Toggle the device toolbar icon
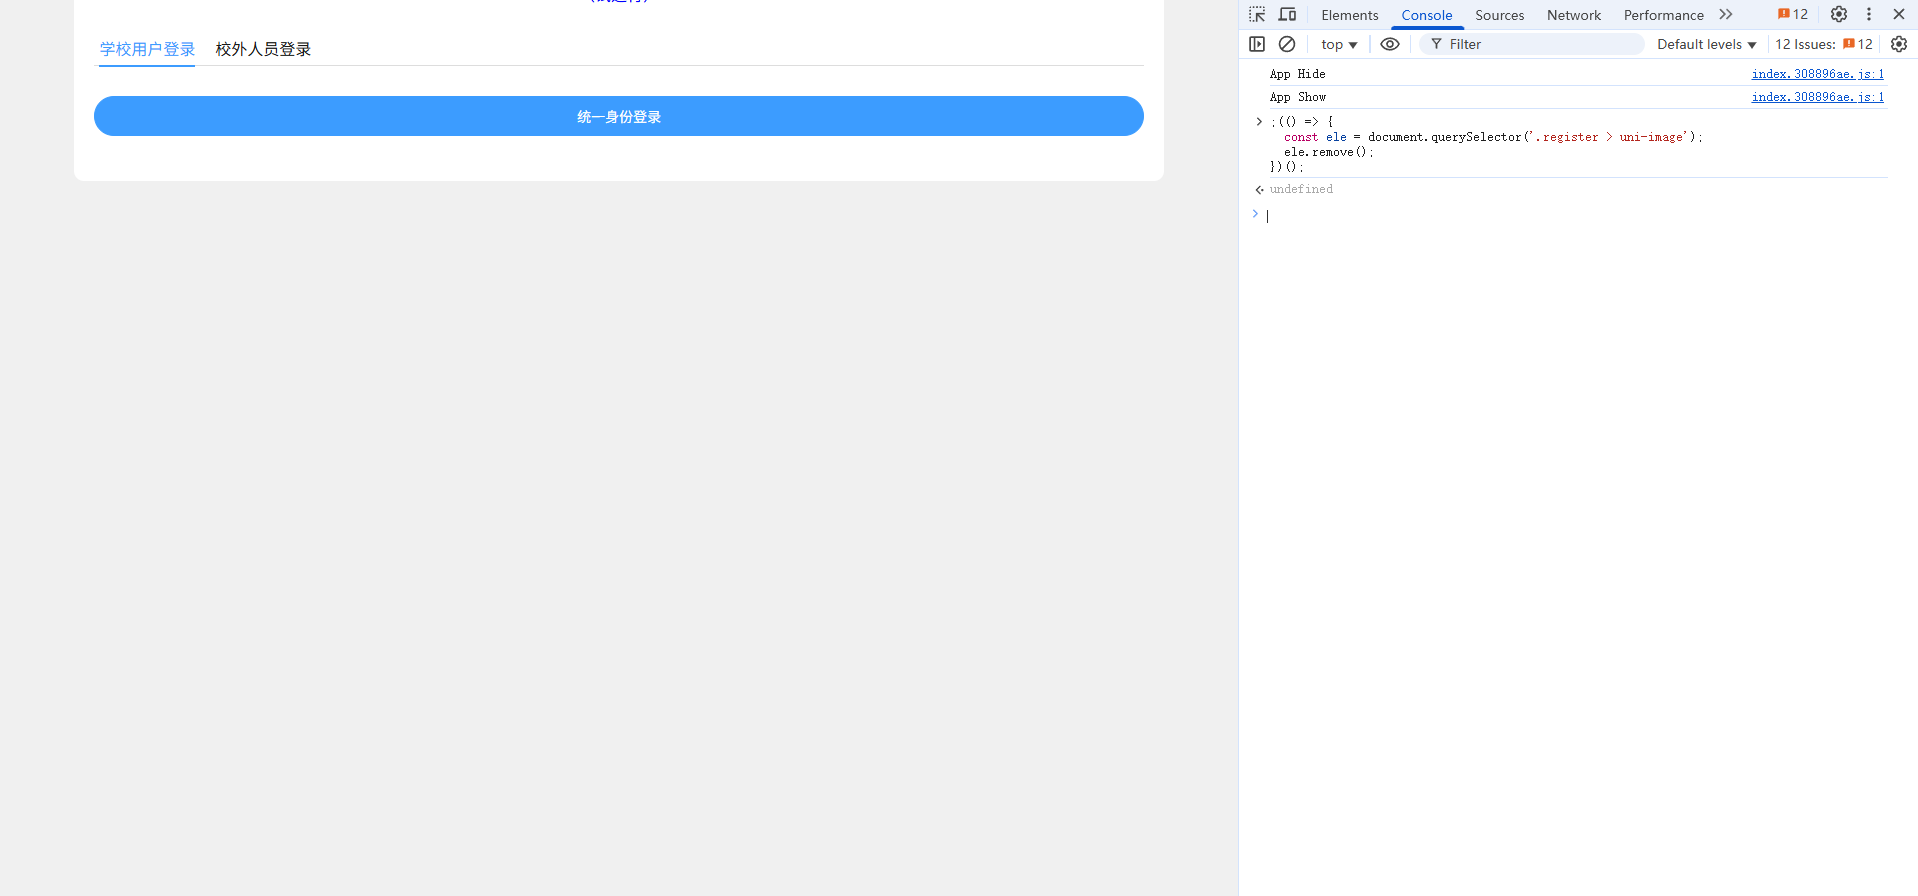1918x896 pixels. [x=1287, y=15]
